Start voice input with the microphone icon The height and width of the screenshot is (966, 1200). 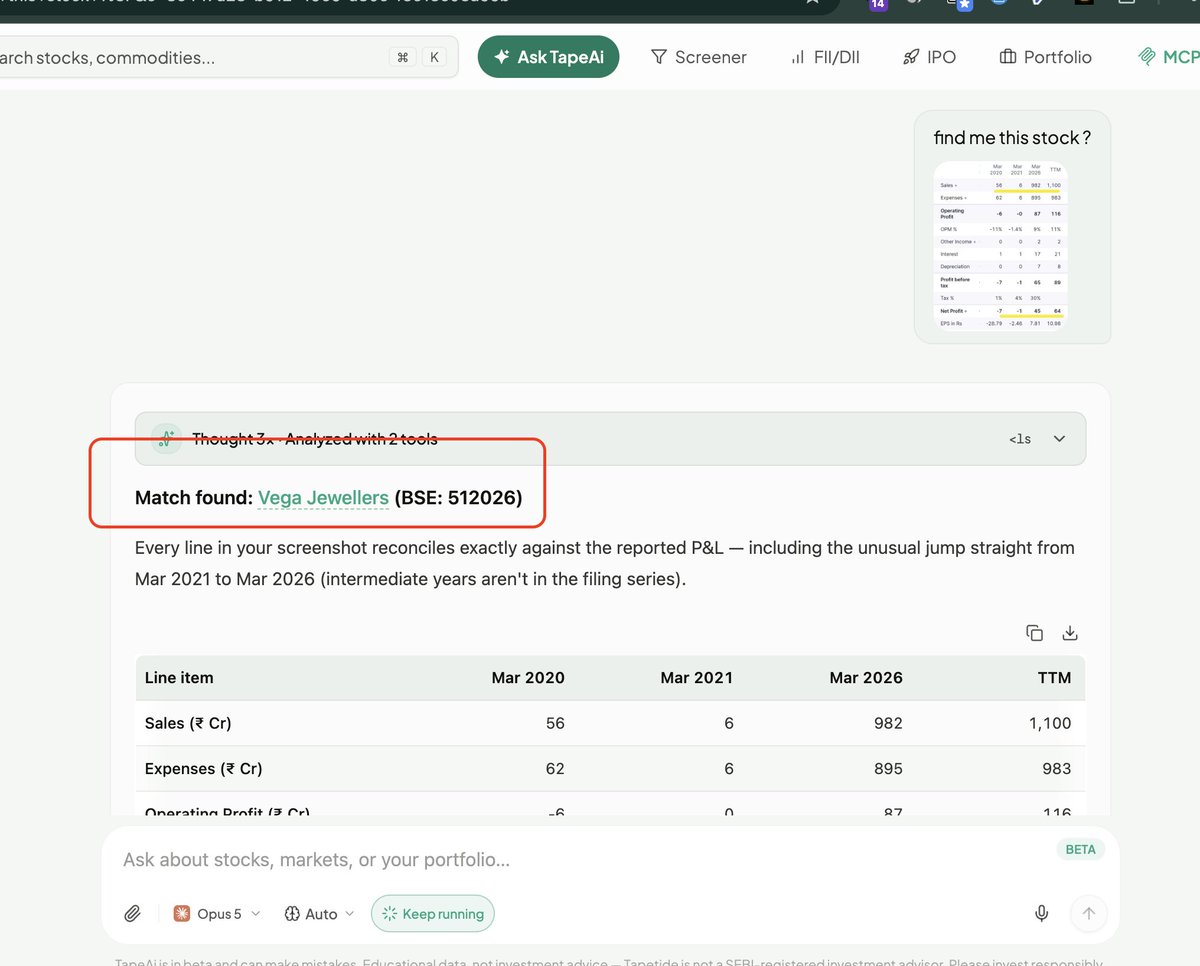pos(1041,913)
